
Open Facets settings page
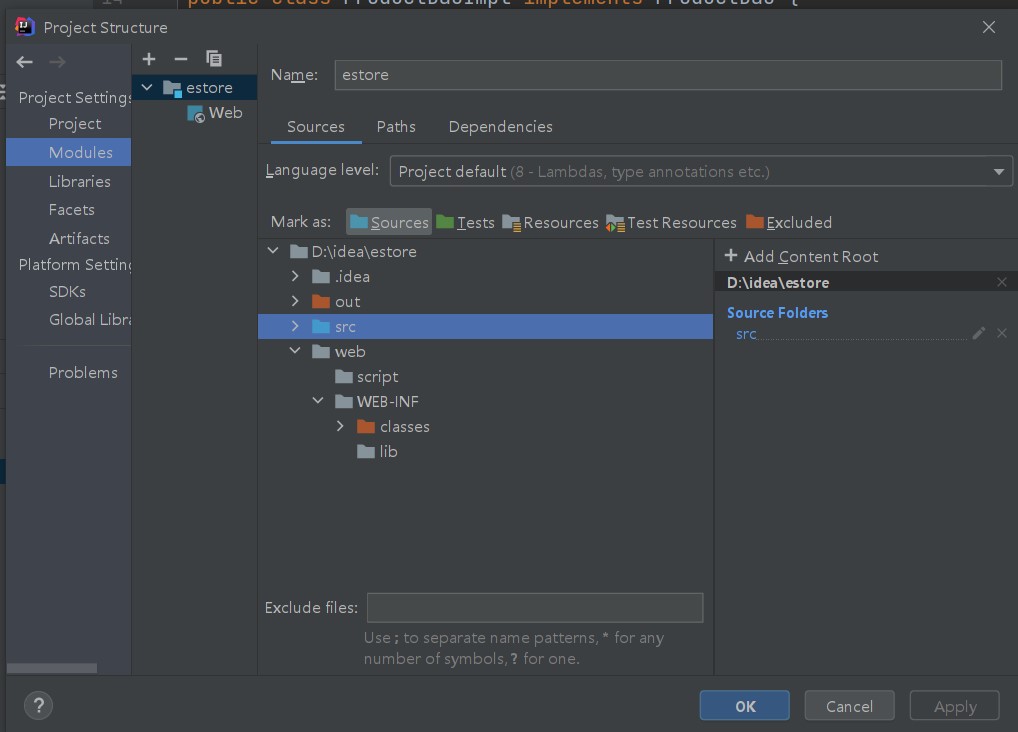pyautogui.click(x=71, y=210)
